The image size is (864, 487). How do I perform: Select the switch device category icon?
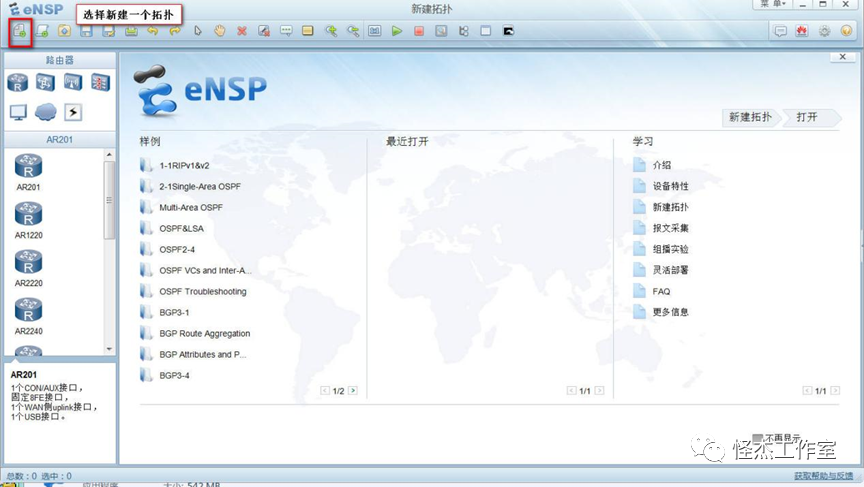point(45,83)
